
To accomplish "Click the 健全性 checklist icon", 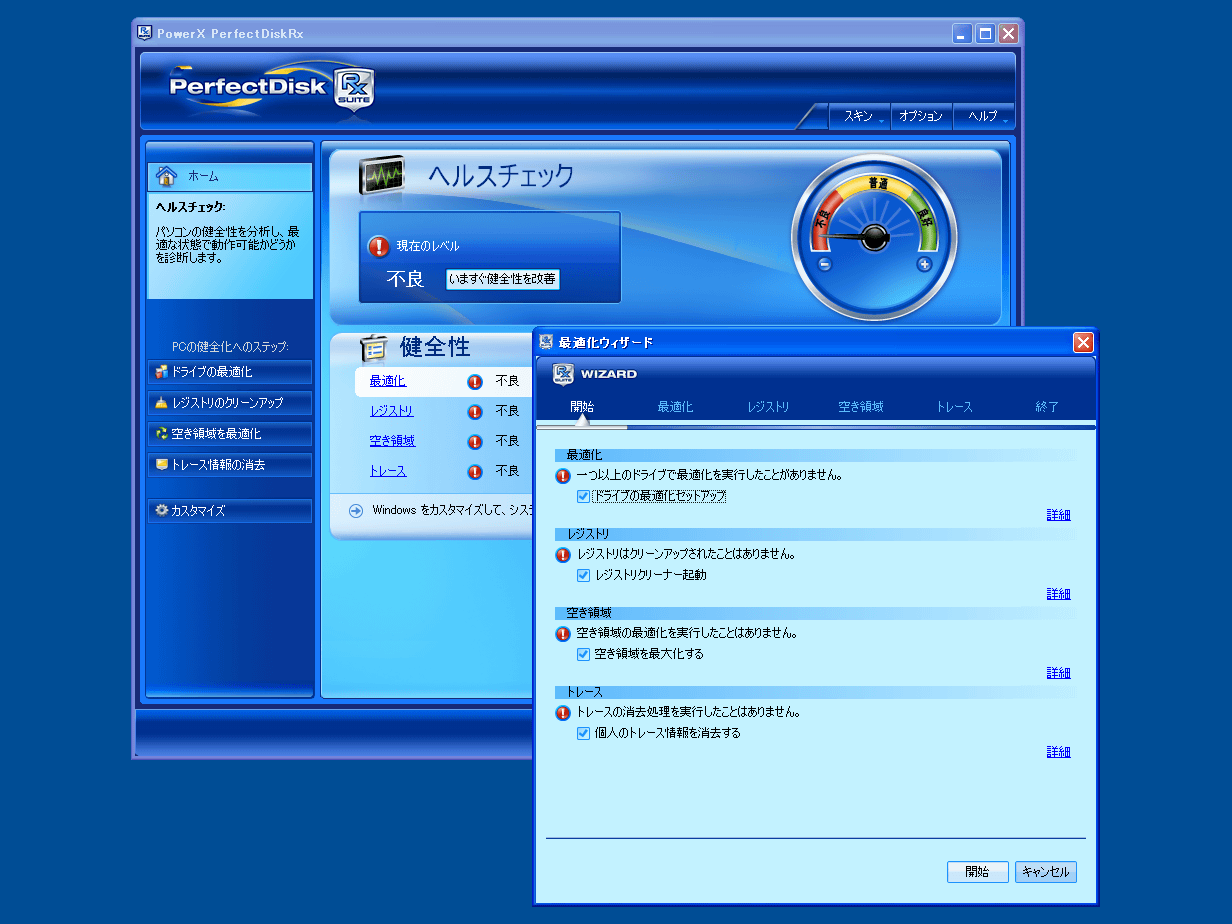I will (x=374, y=348).
